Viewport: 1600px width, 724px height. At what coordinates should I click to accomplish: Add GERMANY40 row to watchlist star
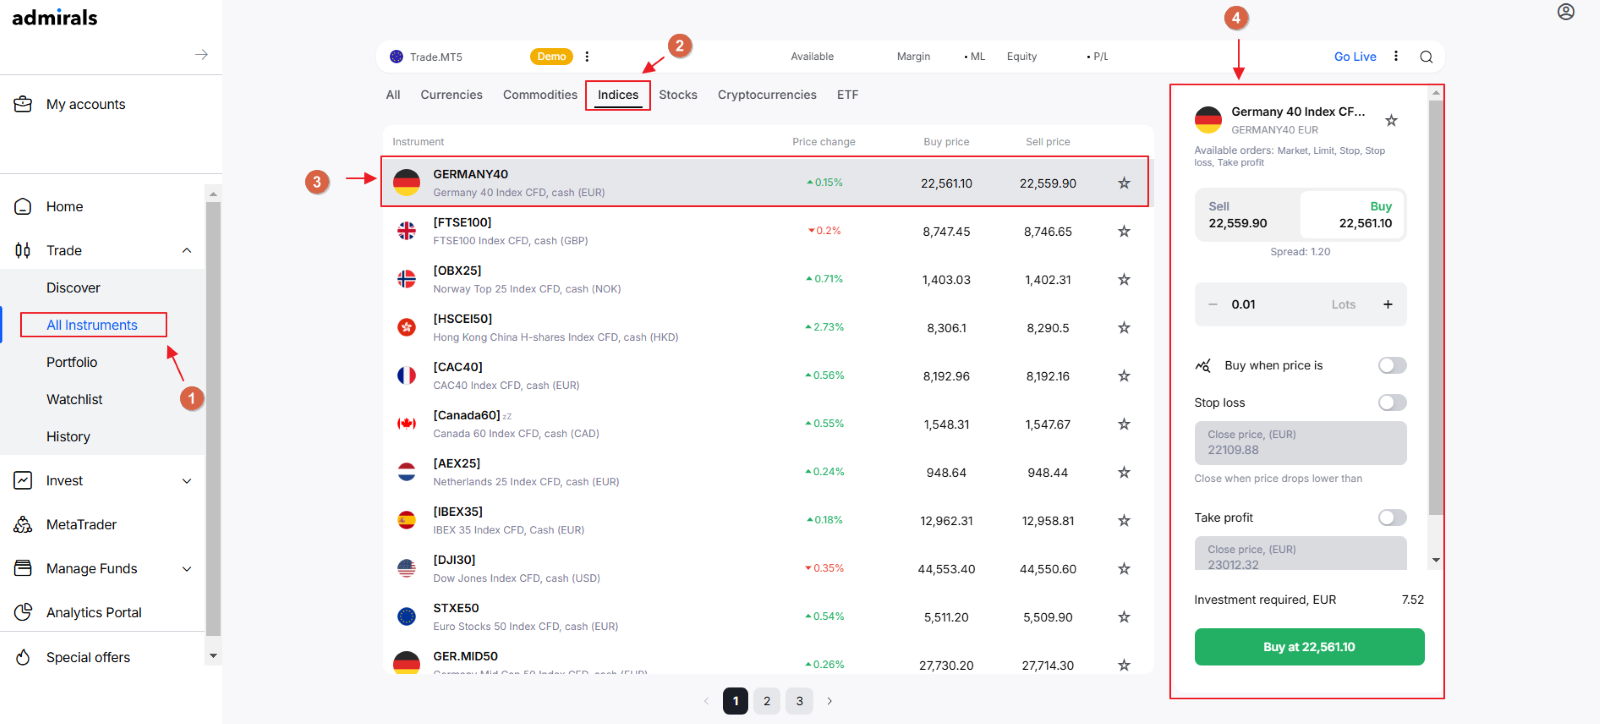point(1124,183)
